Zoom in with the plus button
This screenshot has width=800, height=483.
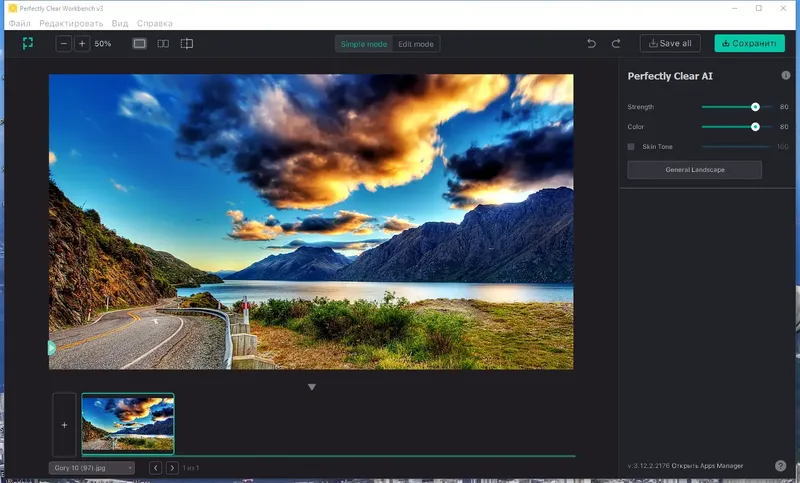pyautogui.click(x=82, y=44)
